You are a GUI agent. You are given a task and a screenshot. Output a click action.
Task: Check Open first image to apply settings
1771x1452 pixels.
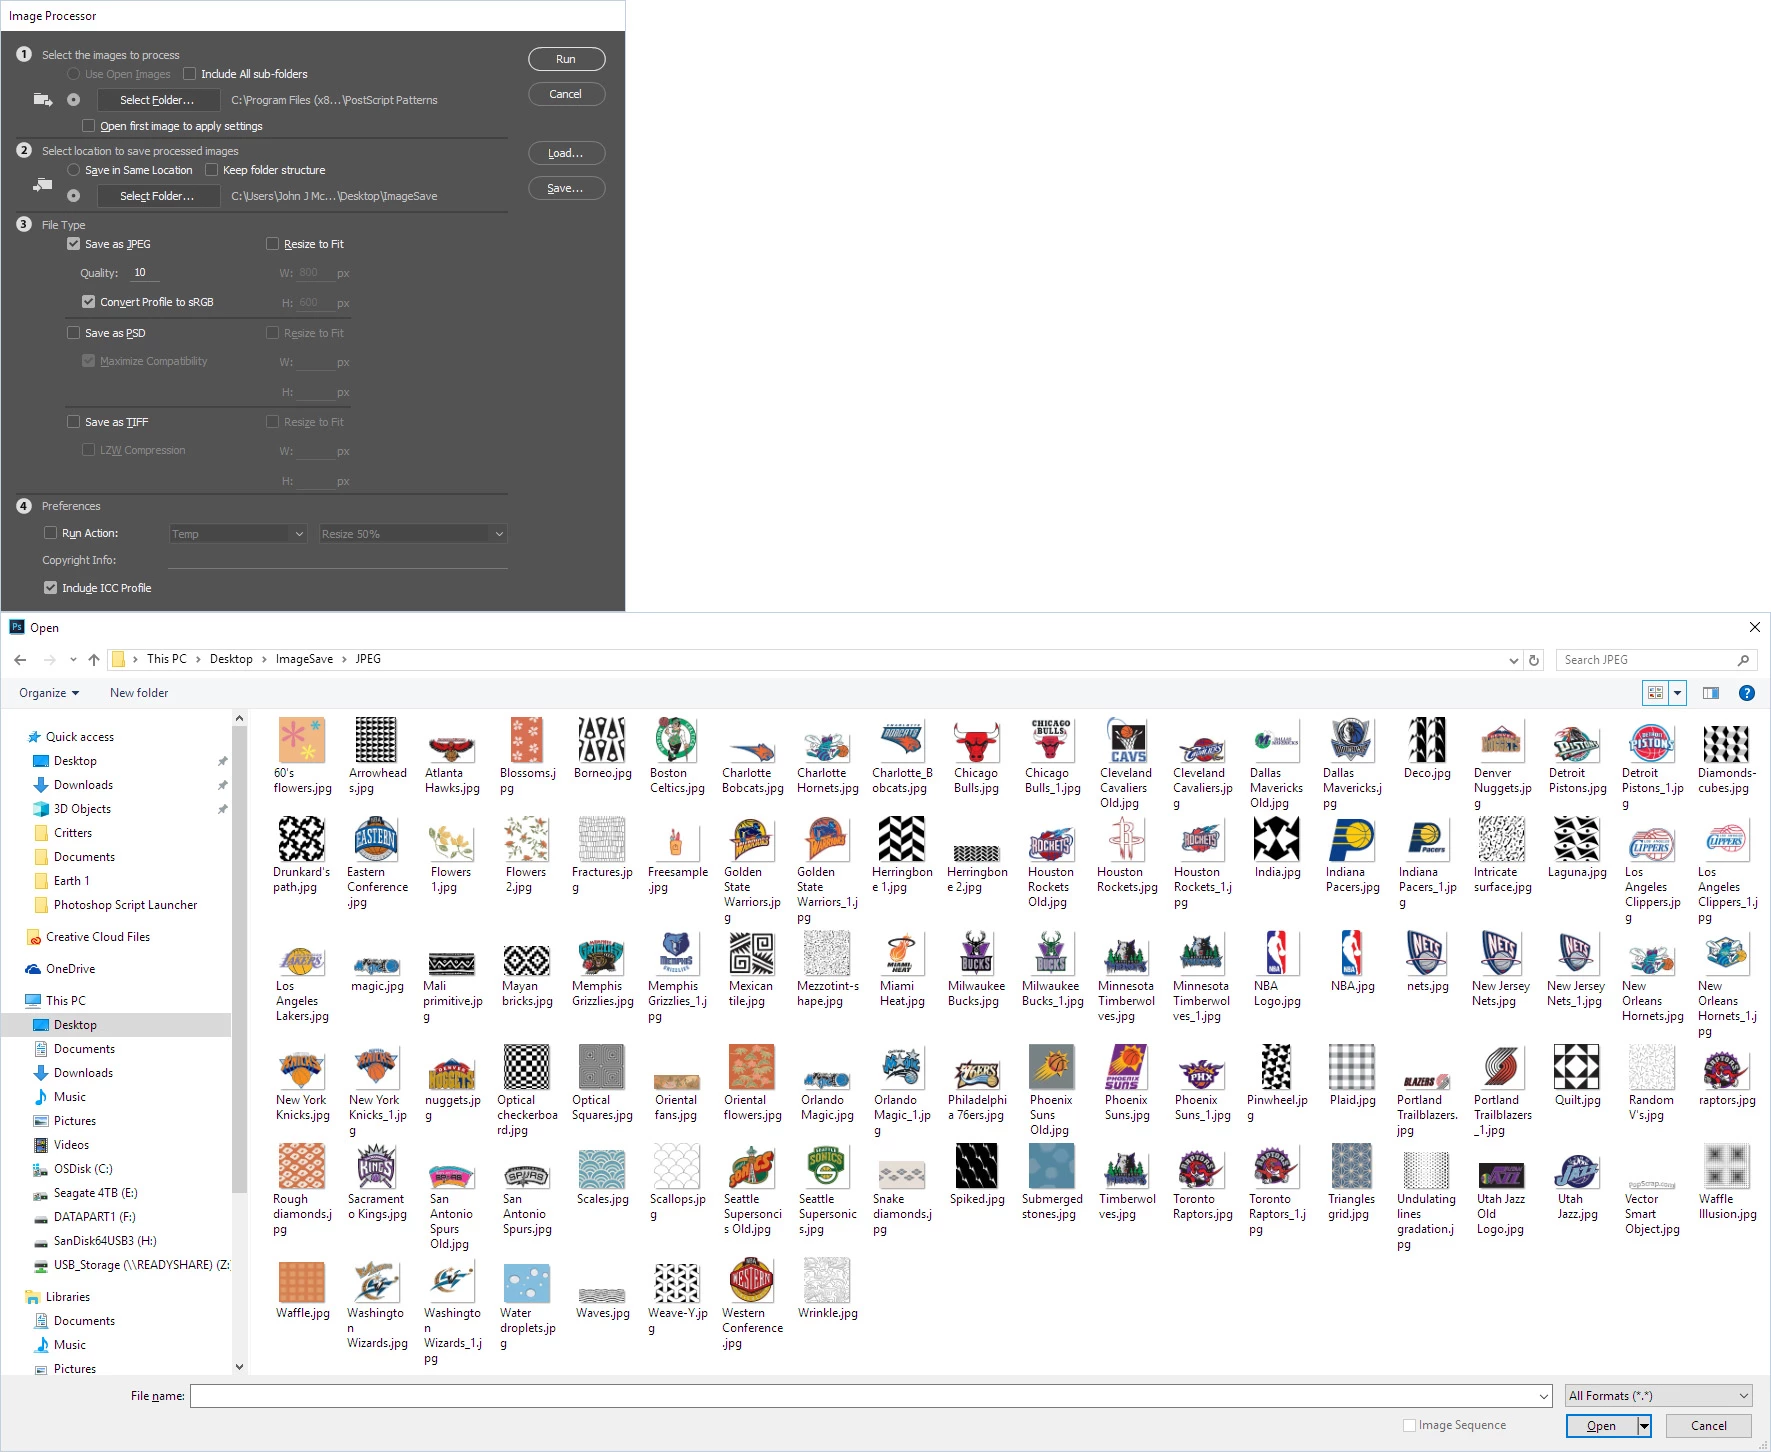[x=89, y=126]
